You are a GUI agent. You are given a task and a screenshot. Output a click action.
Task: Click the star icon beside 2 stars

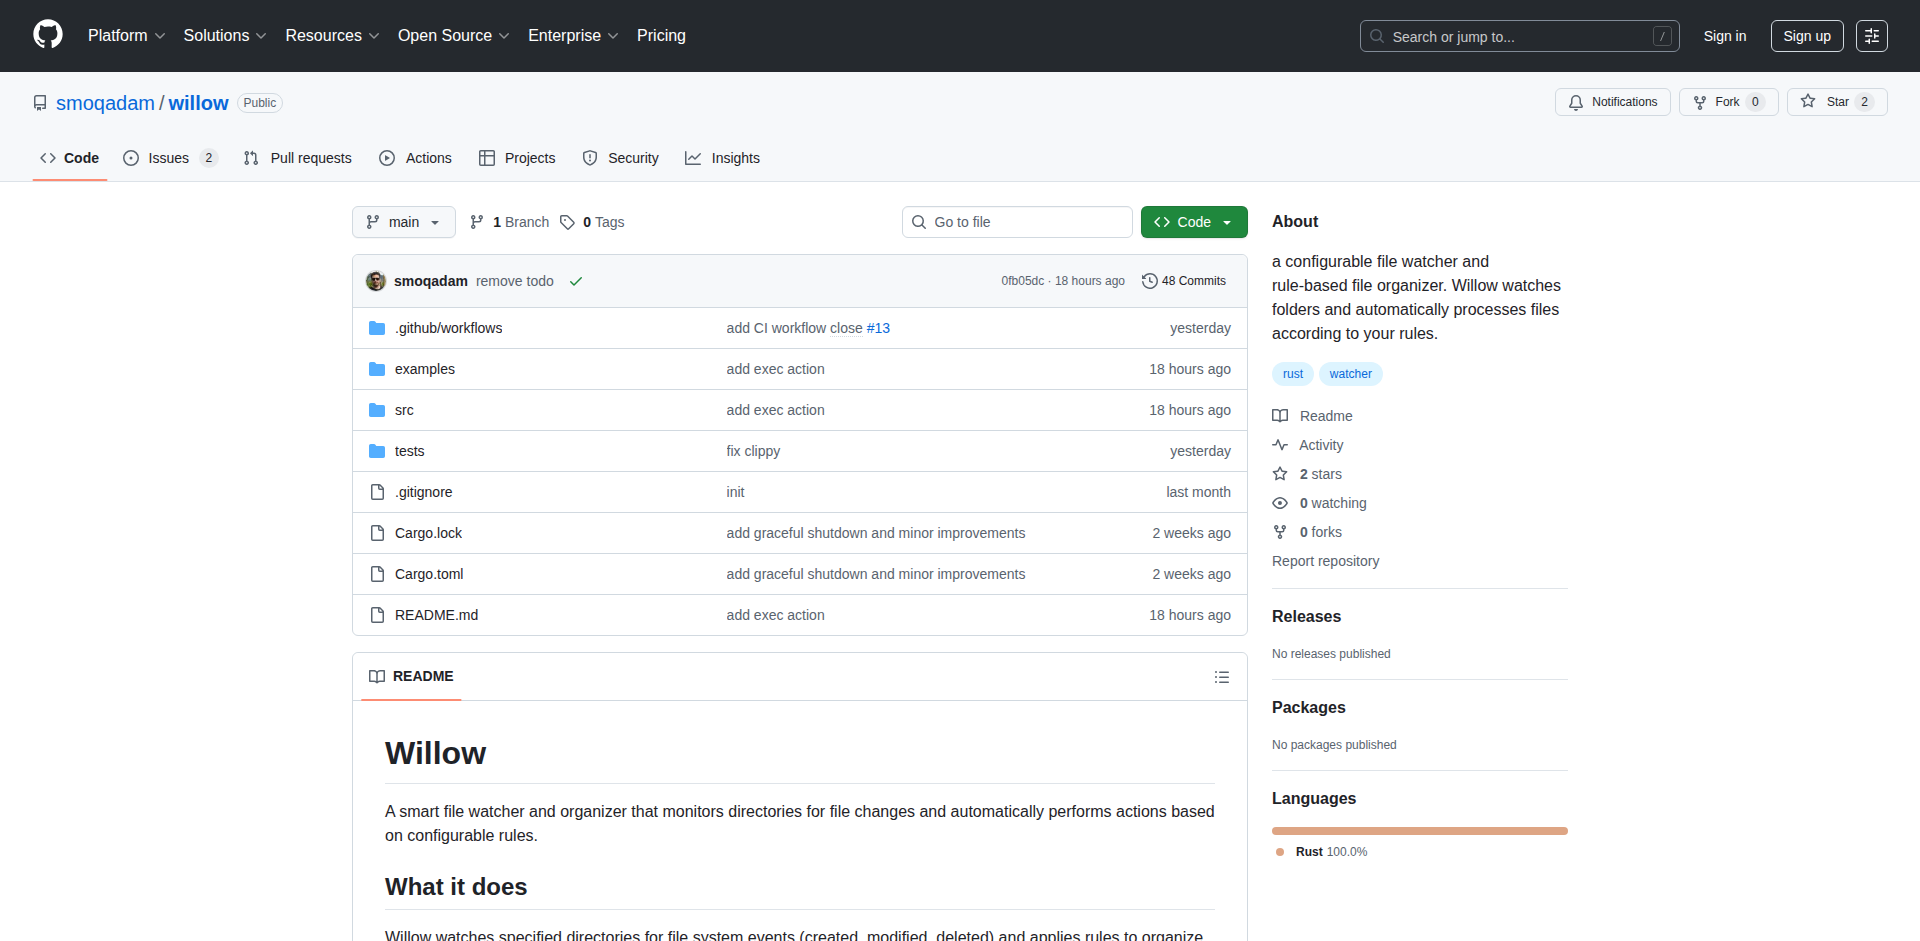(x=1280, y=474)
